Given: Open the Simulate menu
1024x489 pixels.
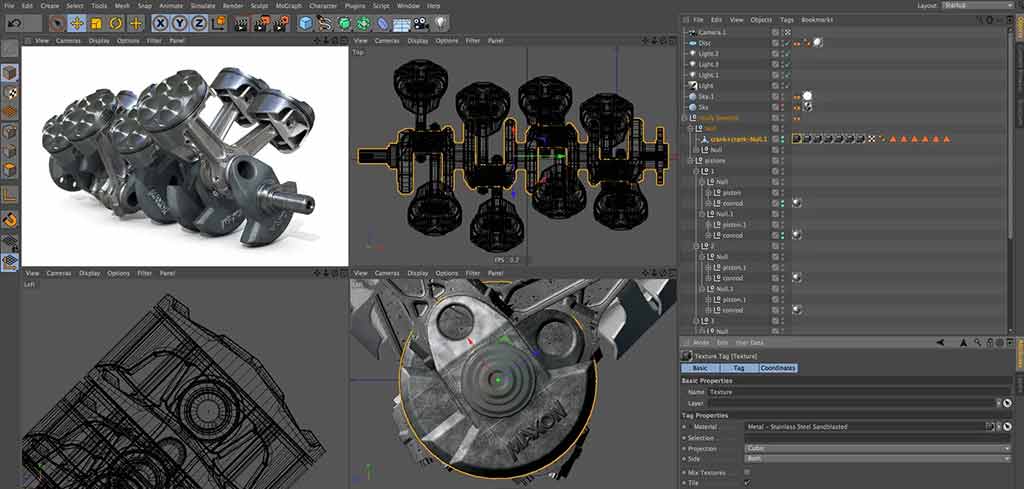Looking at the screenshot, I should (x=202, y=5).
